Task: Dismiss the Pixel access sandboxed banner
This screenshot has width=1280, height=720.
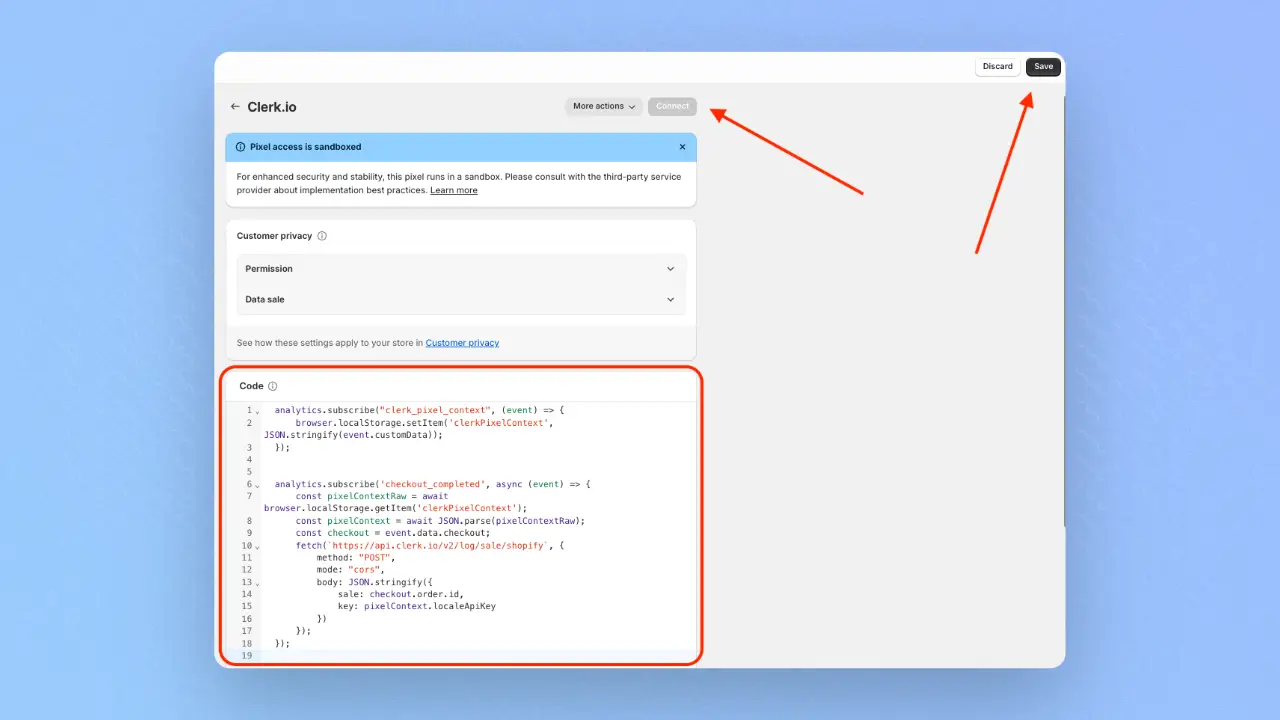Action: [x=682, y=147]
